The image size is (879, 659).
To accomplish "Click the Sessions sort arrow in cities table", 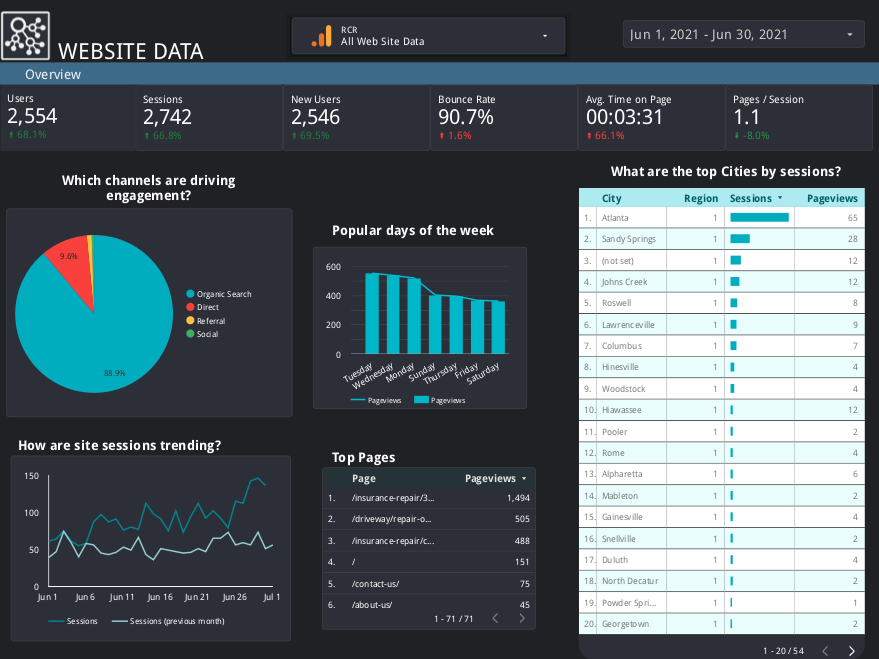I will (780, 198).
